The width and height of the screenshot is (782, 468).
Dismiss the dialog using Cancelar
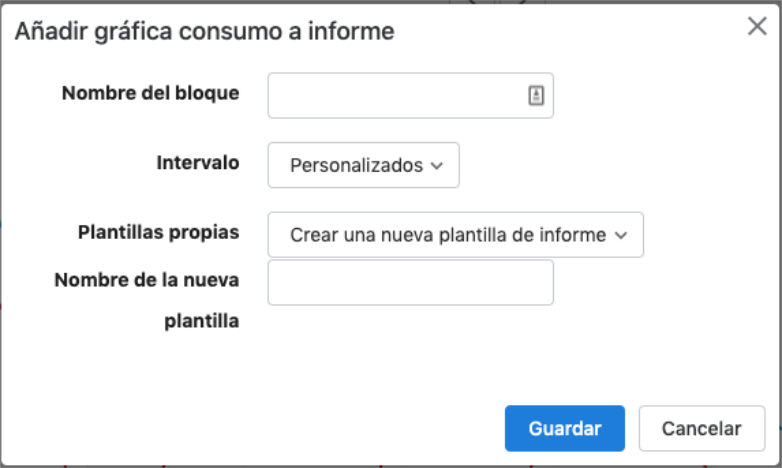click(702, 429)
